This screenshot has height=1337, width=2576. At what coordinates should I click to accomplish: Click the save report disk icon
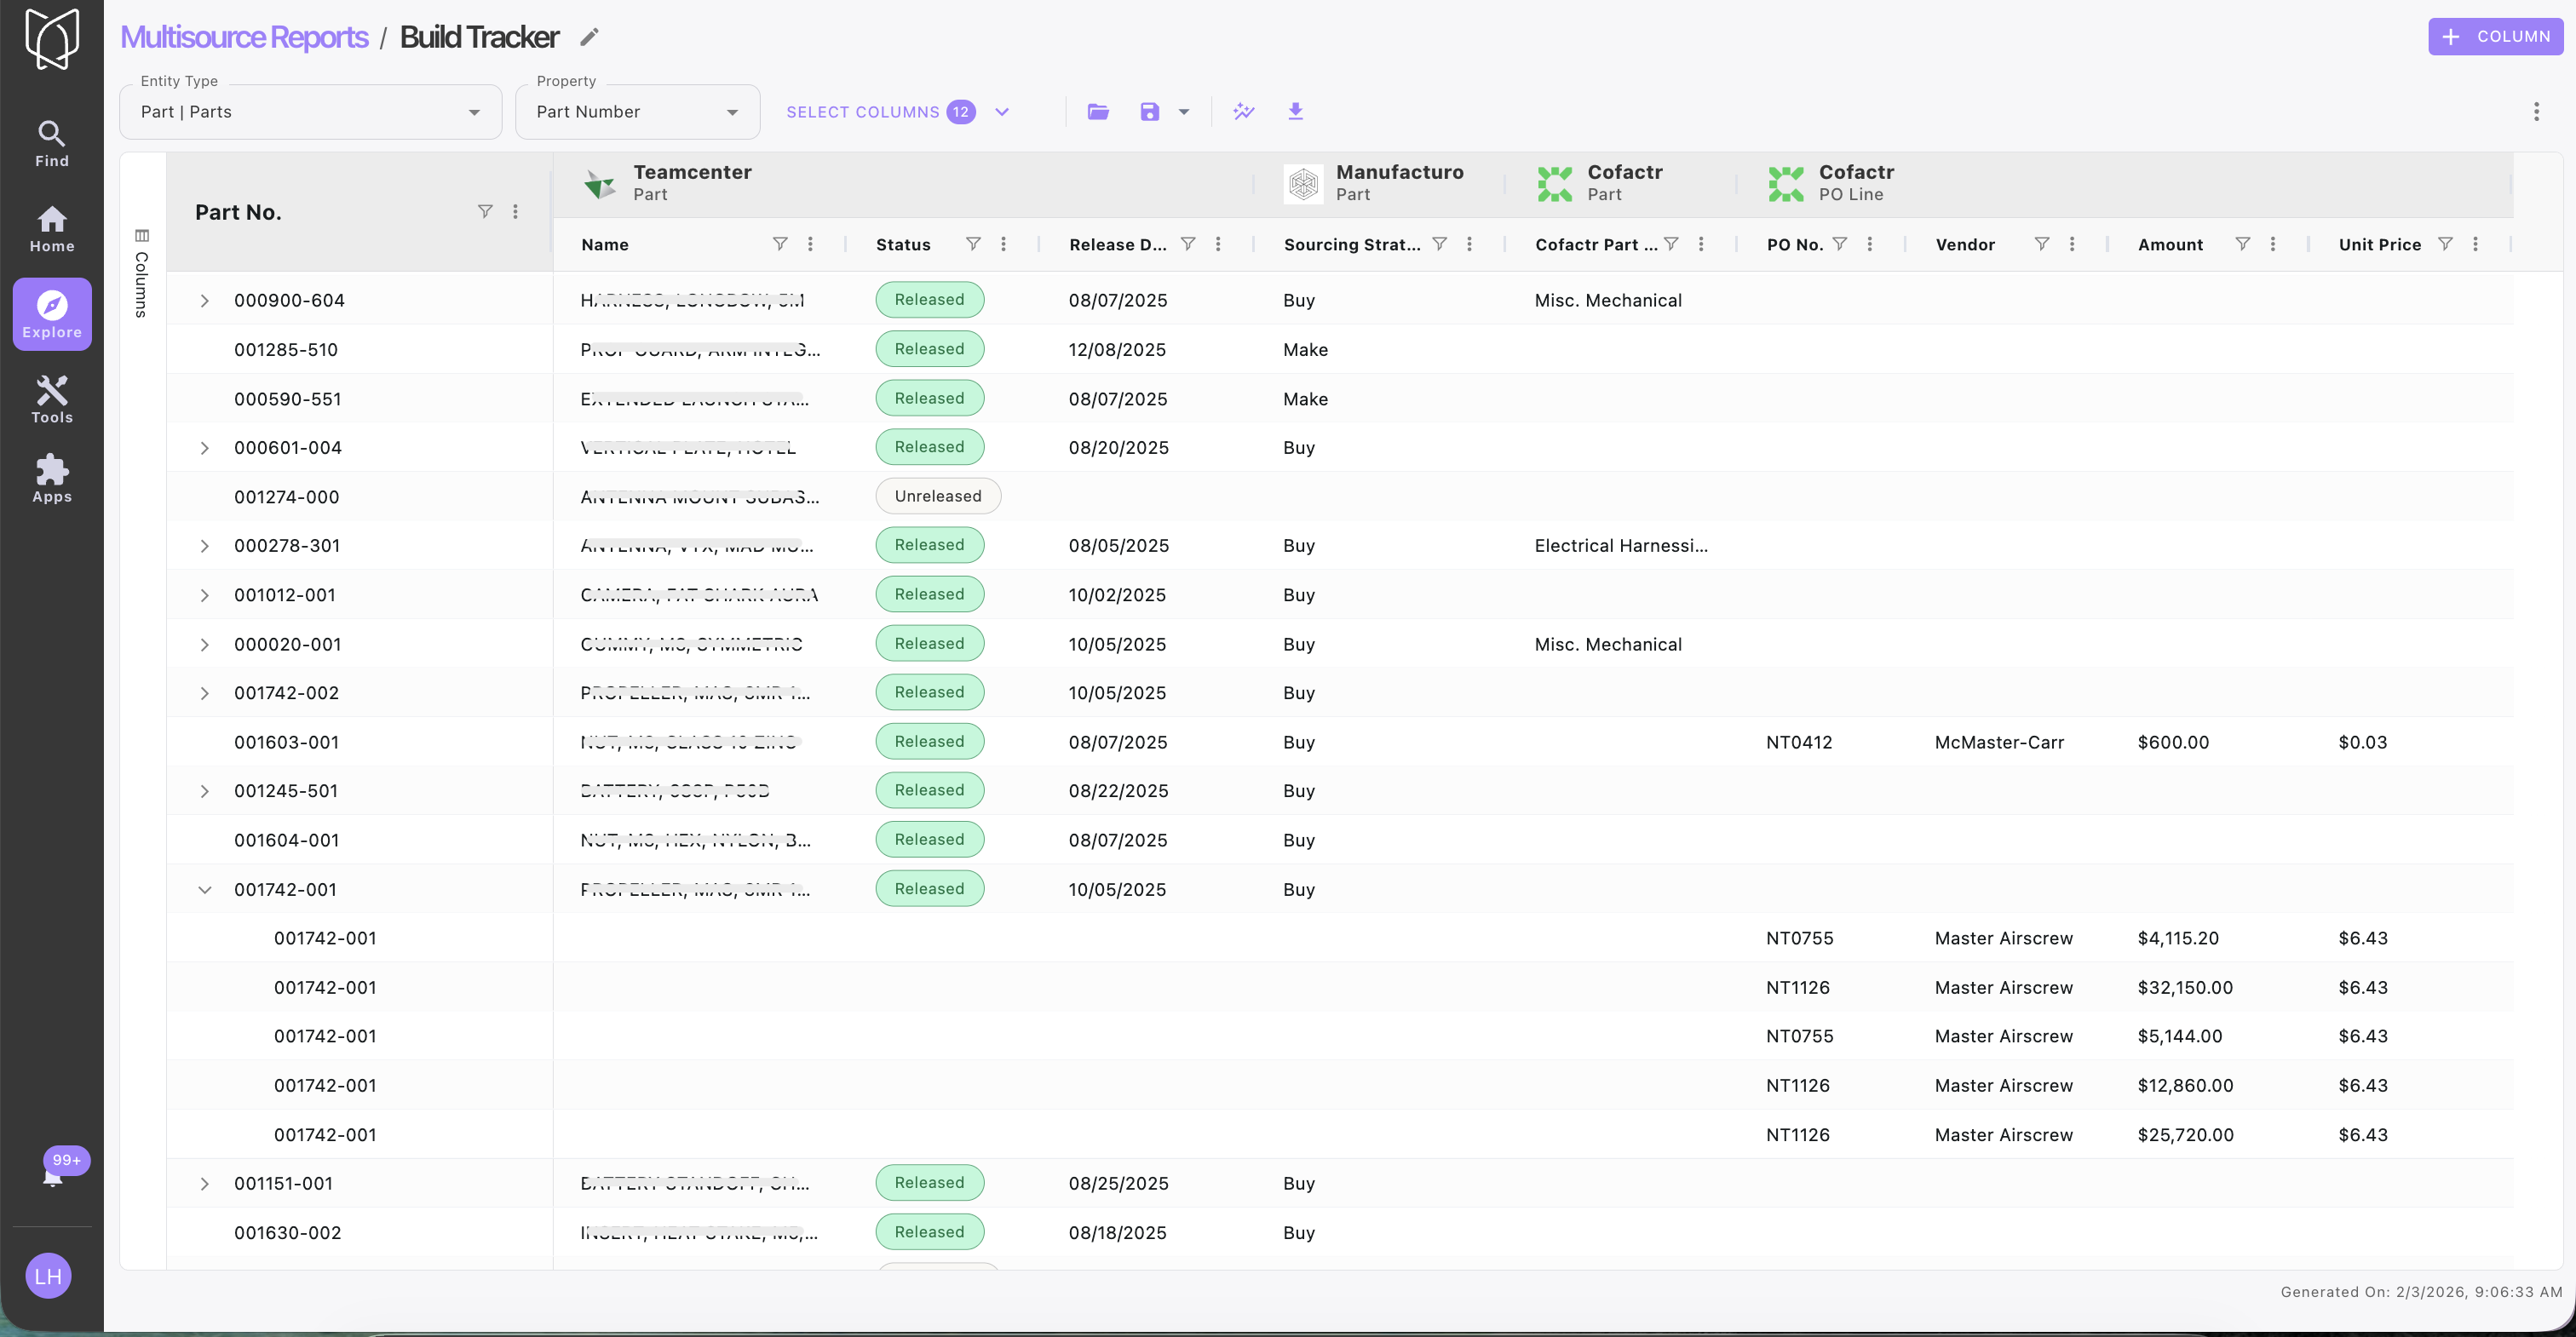click(1149, 112)
